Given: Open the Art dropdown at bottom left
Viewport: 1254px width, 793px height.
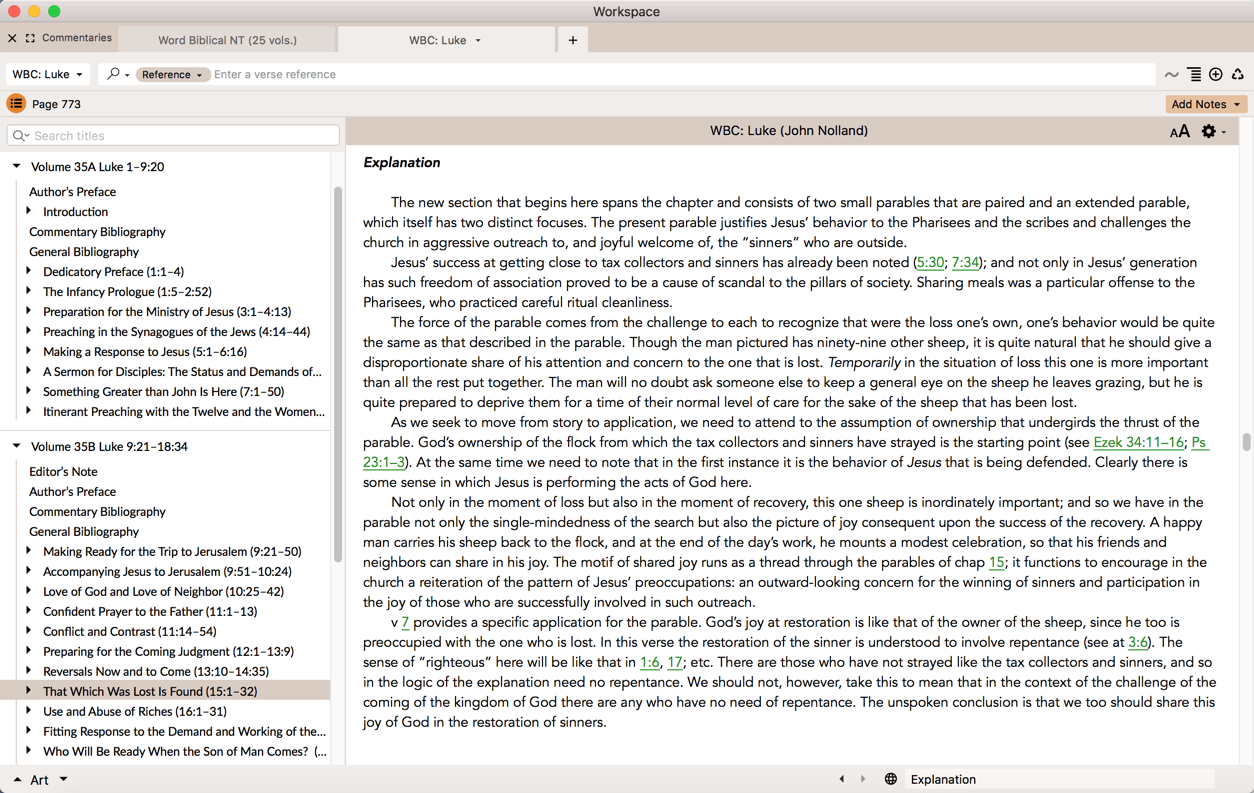Looking at the screenshot, I should [63, 779].
